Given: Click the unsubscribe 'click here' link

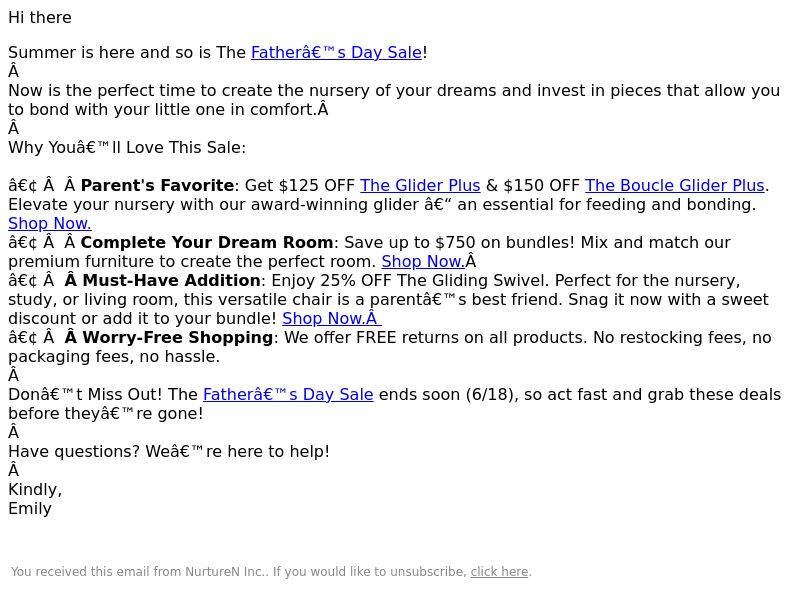Looking at the screenshot, I should click(x=499, y=572).
